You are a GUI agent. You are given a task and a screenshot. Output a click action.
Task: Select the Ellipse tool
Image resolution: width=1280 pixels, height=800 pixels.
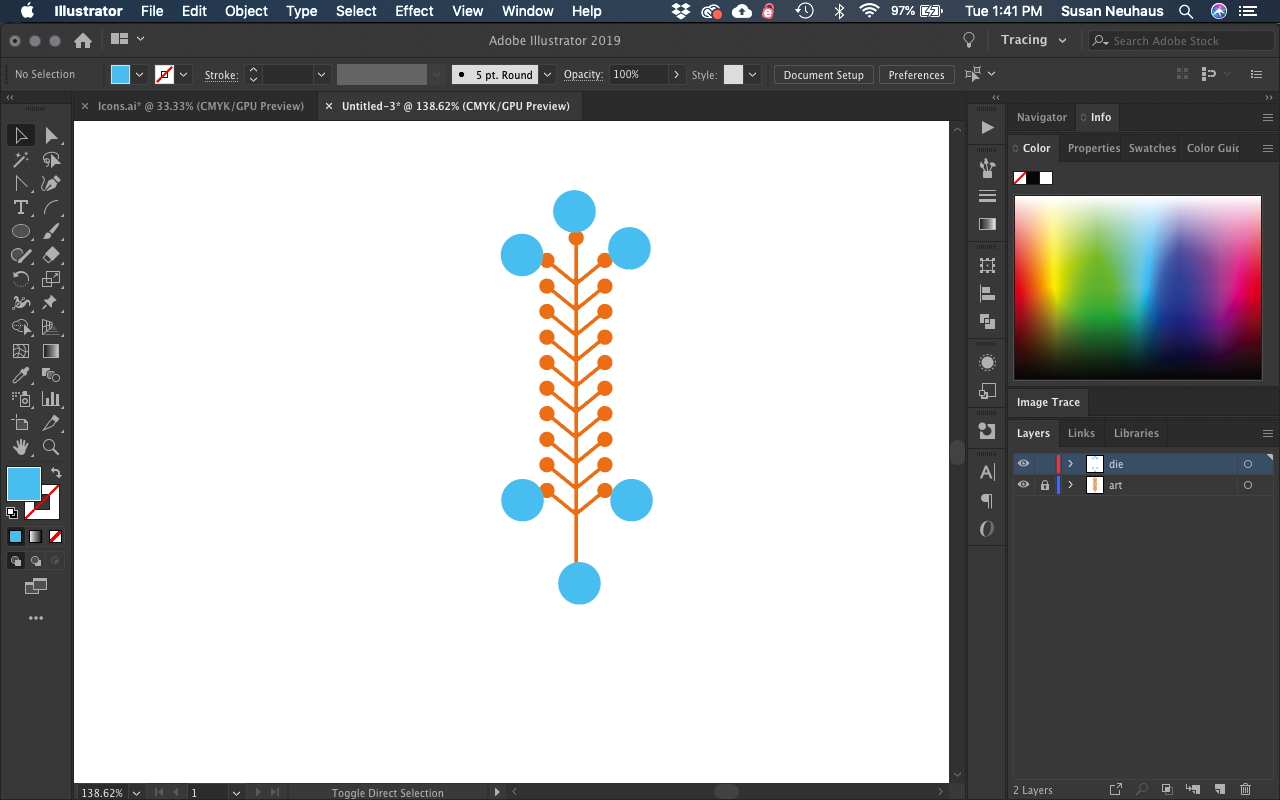click(x=20, y=231)
